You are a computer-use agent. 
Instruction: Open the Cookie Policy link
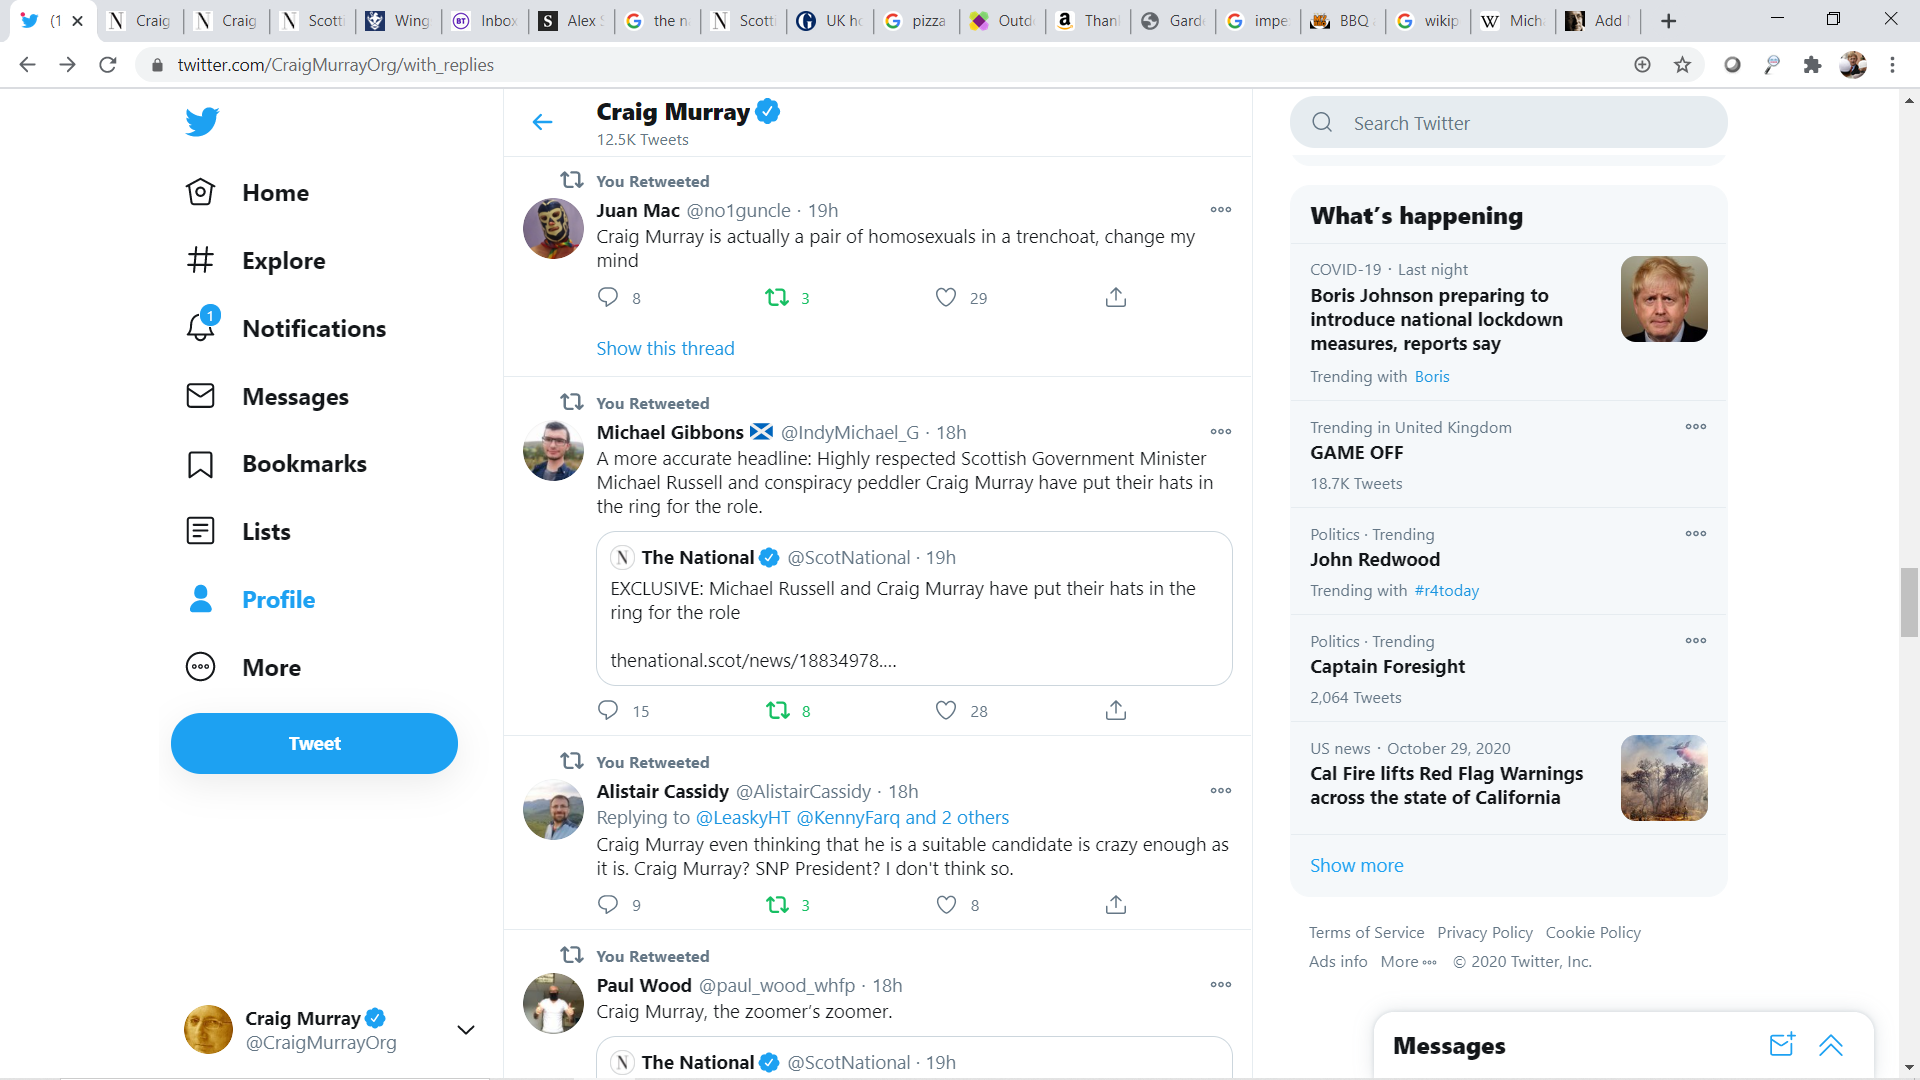pos(1593,932)
